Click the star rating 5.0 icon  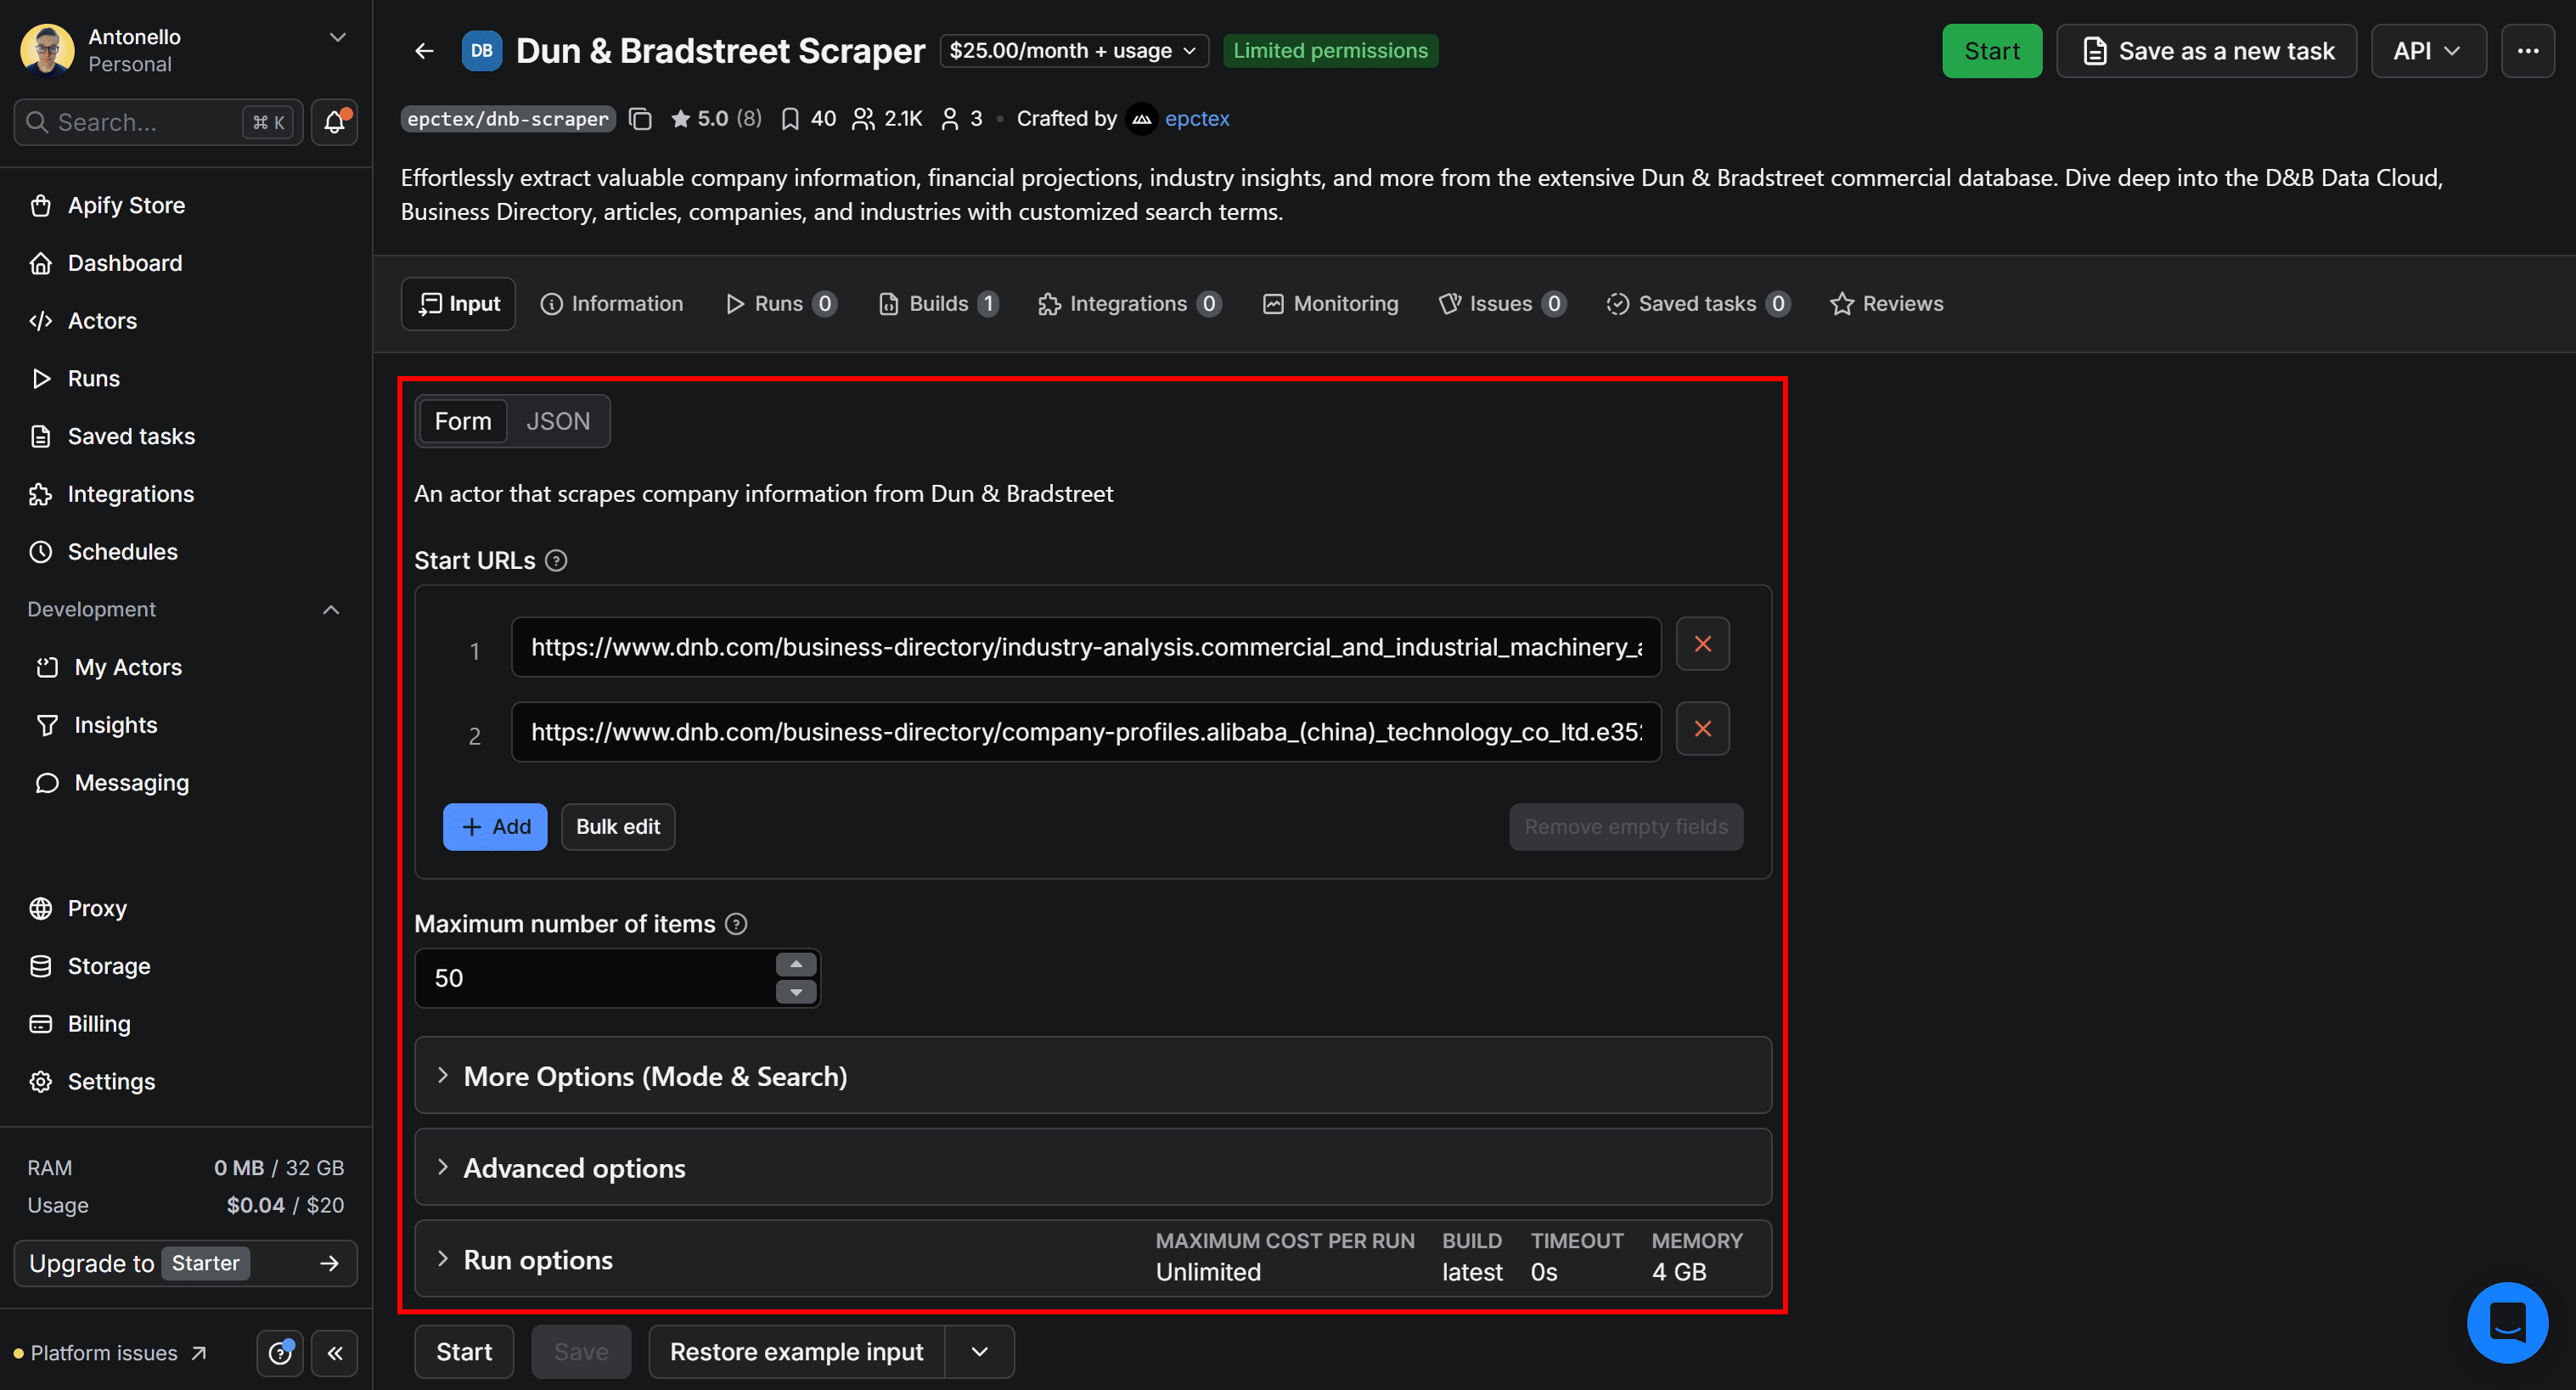(680, 119)
